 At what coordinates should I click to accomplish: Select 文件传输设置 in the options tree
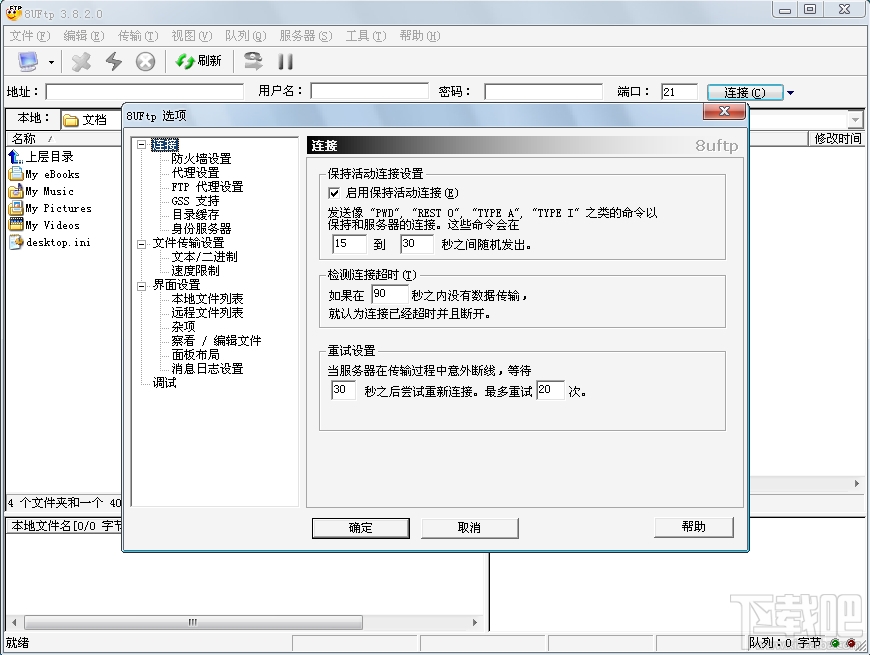(x=188, y=243)
